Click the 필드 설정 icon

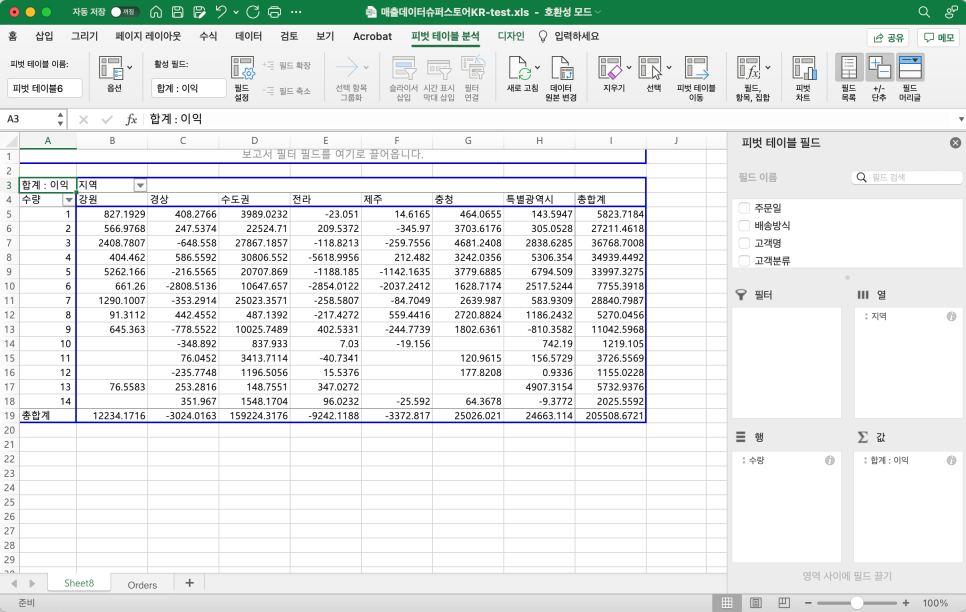242,69
